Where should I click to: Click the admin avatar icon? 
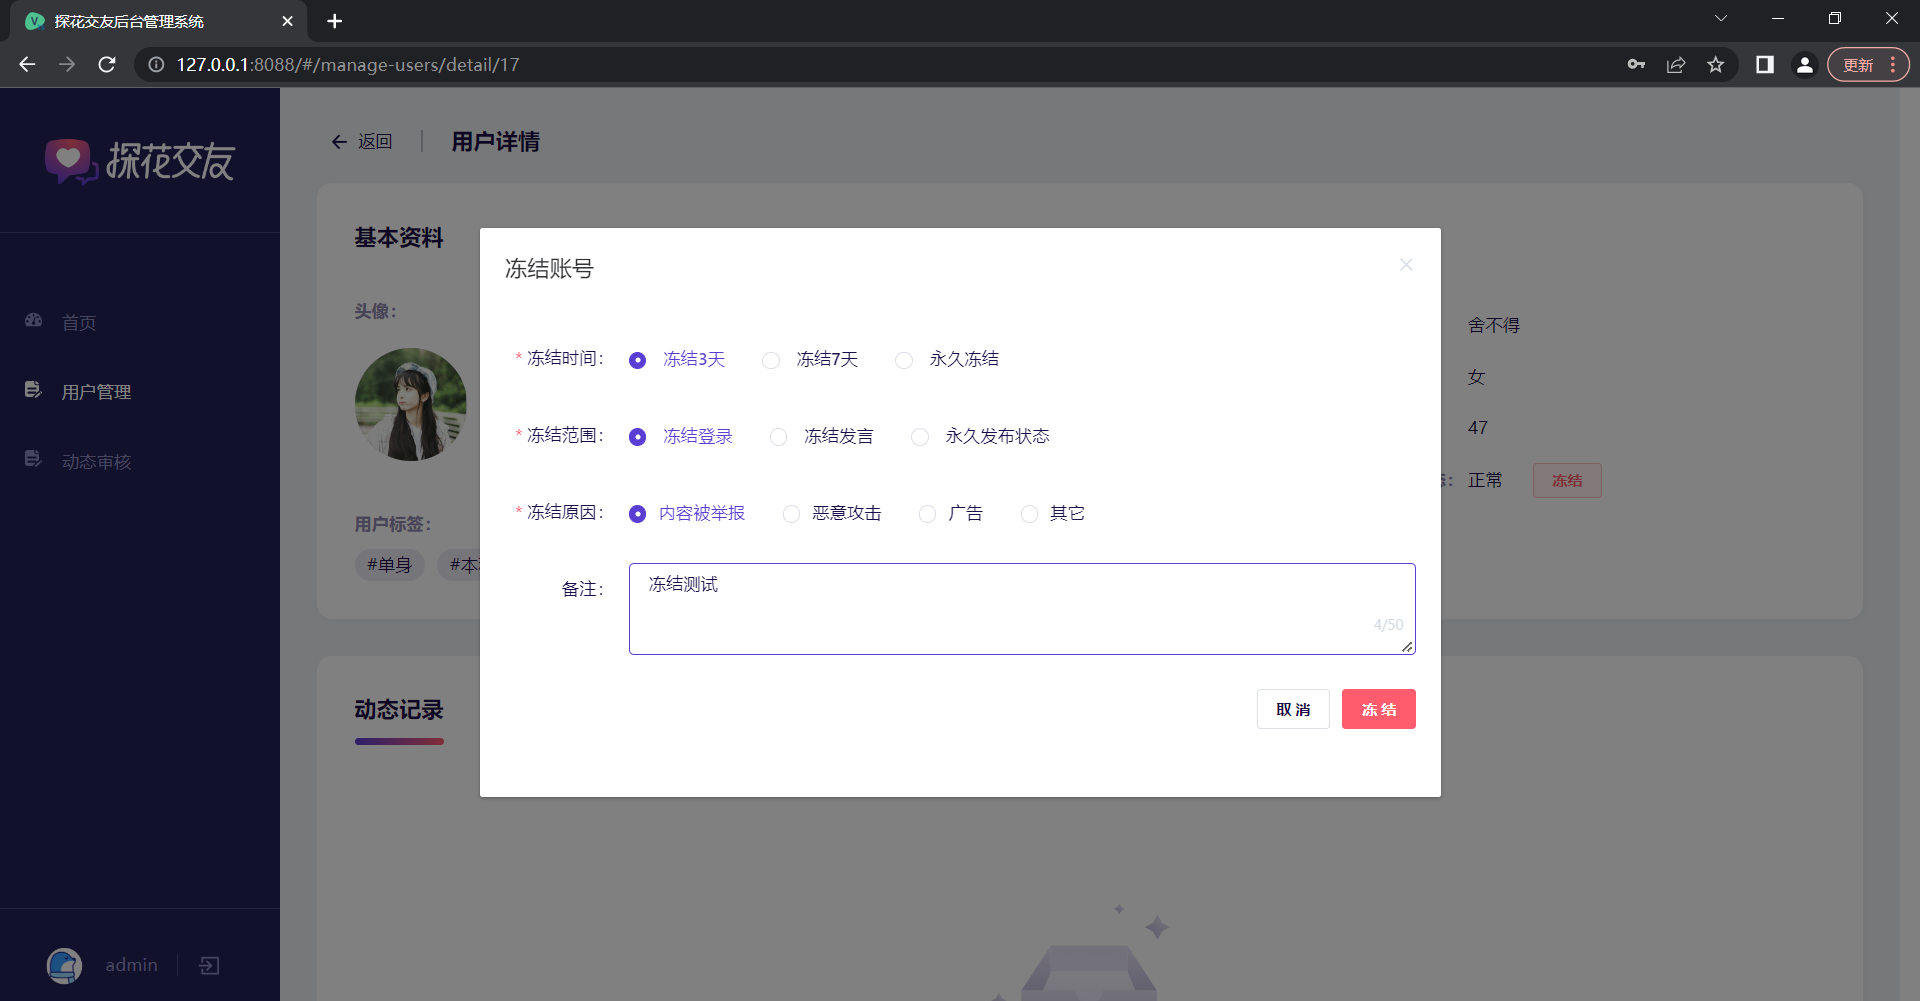tap(65, 965)
